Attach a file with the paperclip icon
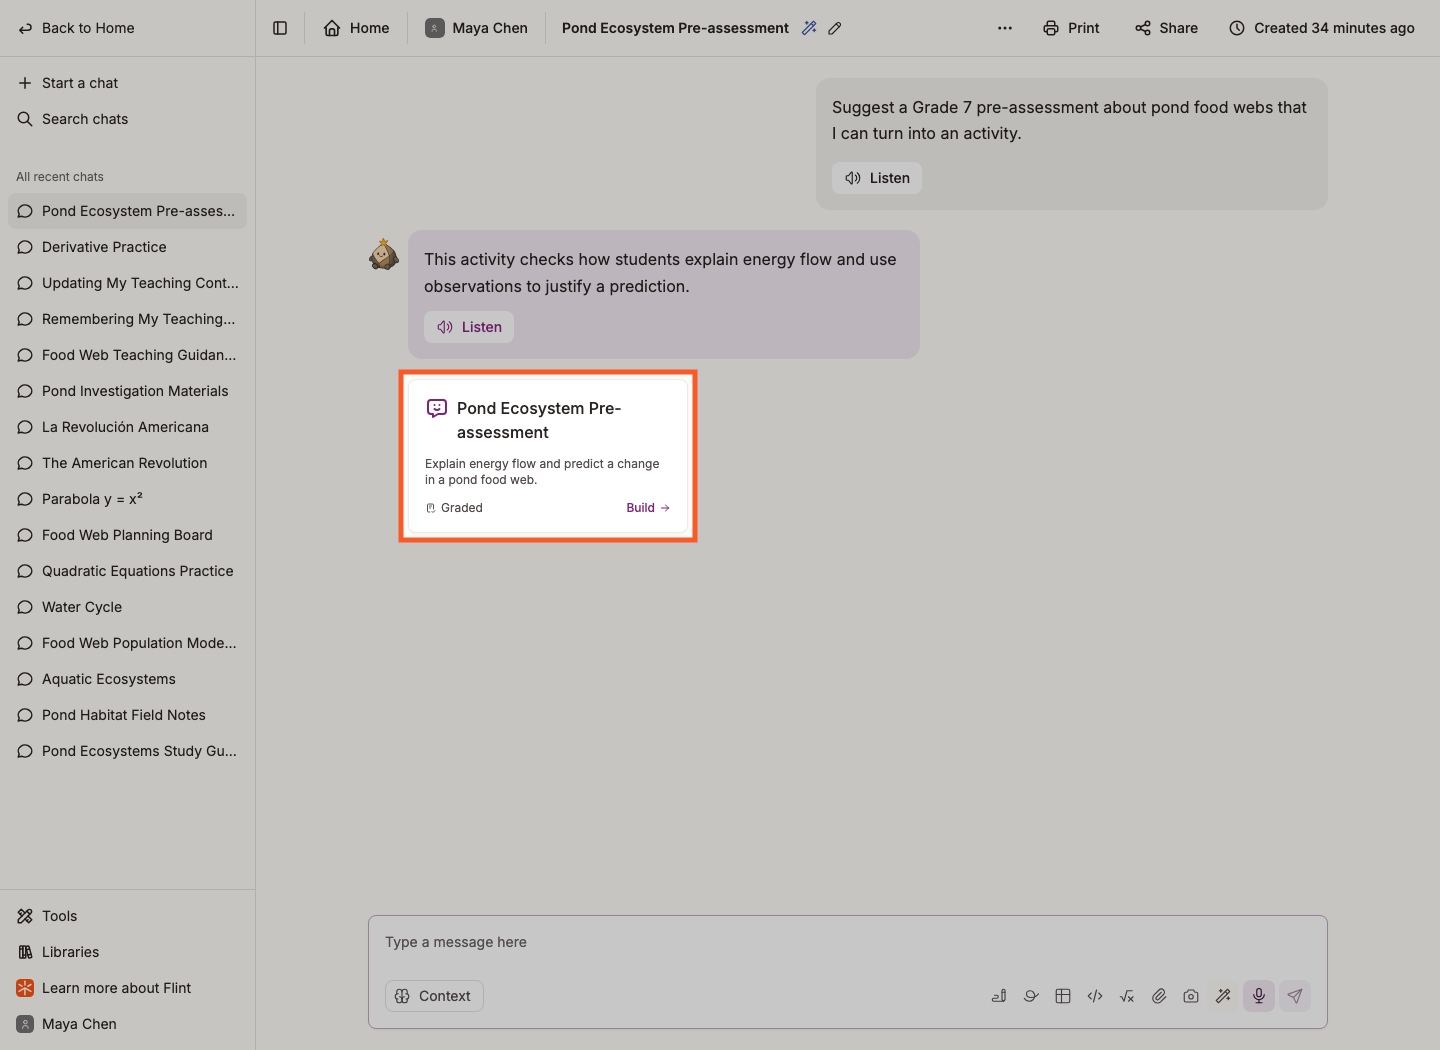Image resolution: width=1440 pixels, height=1050 pixels. [1159, 996]
